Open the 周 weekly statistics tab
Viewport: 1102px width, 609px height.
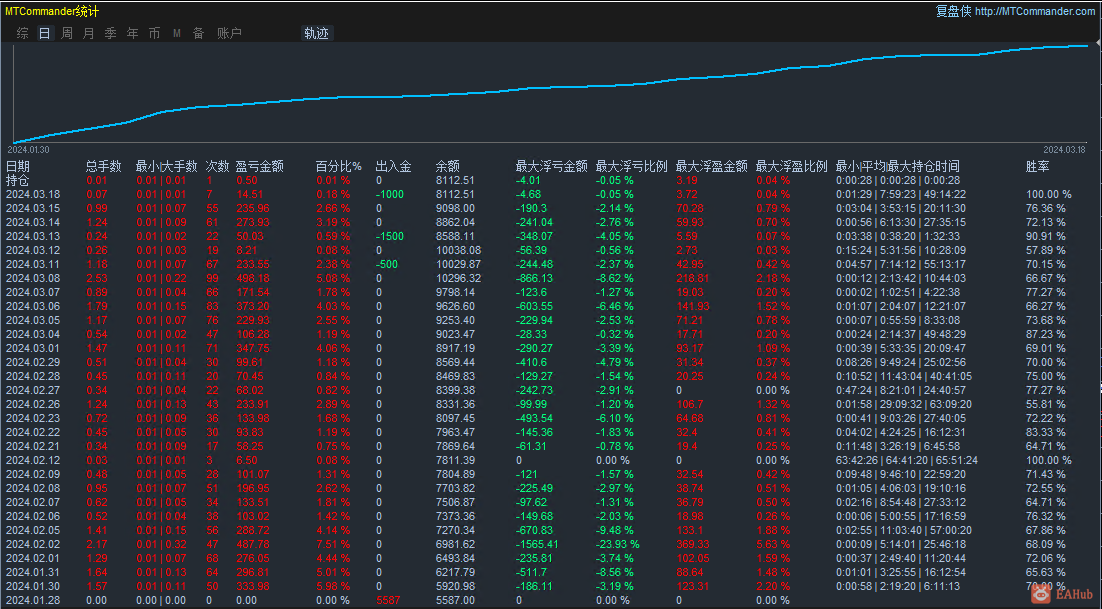click(x=67, y=33)
